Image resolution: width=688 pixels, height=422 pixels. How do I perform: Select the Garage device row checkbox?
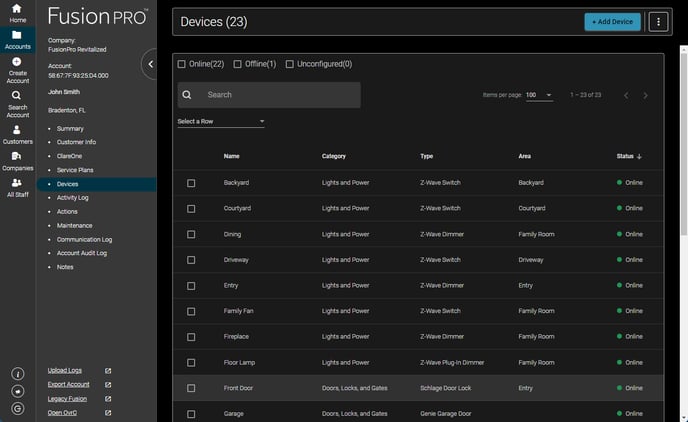click(x=191, y=414)
